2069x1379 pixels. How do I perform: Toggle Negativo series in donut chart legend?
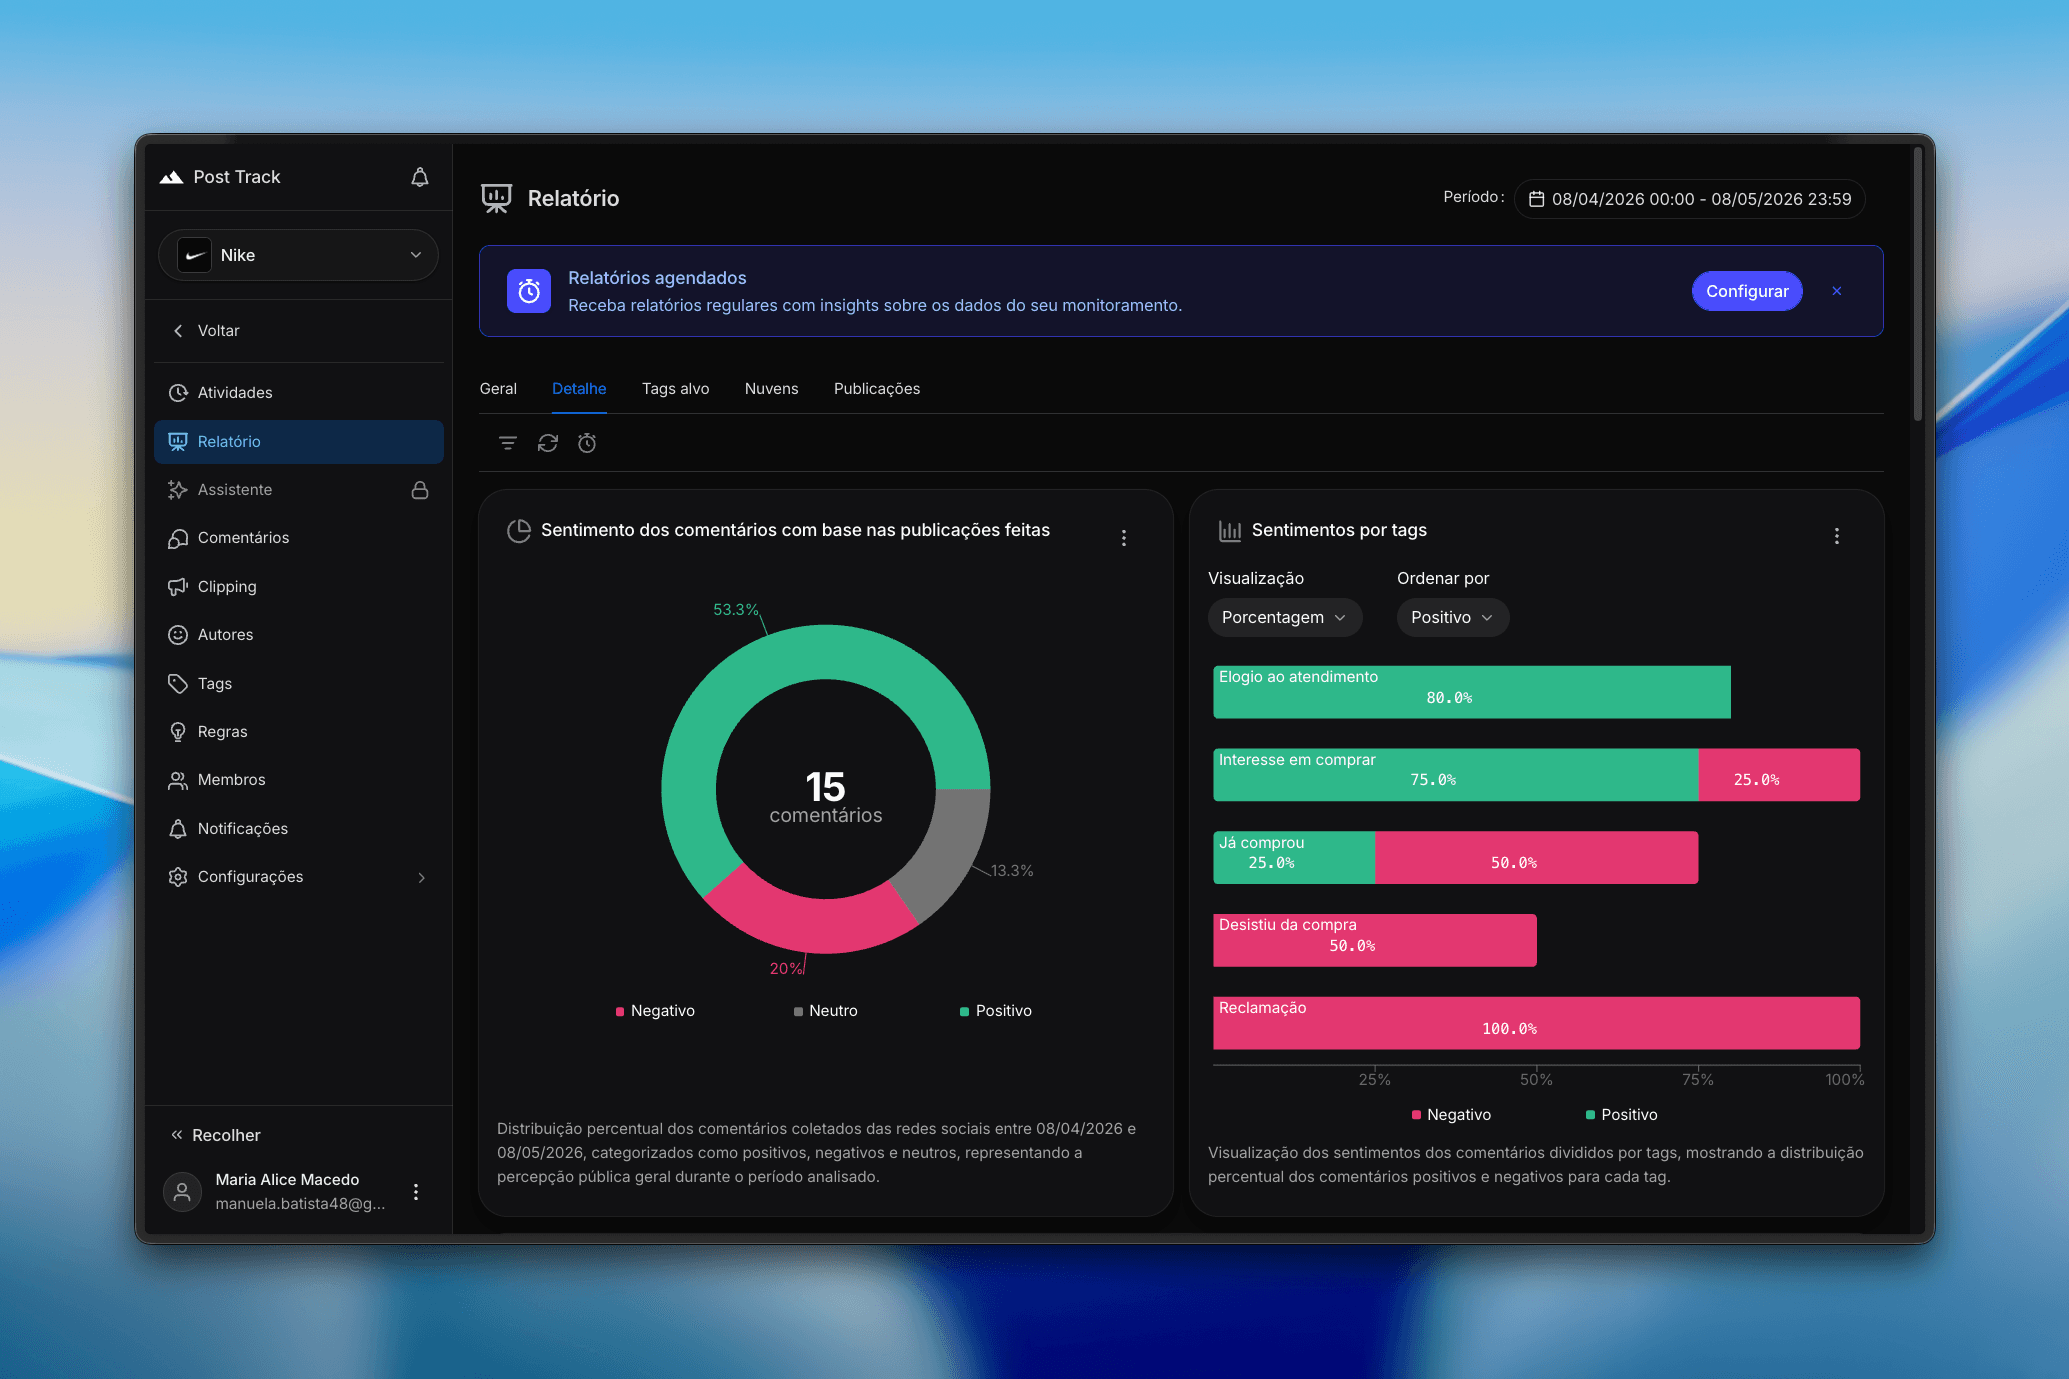click(x=655, y=1011)
